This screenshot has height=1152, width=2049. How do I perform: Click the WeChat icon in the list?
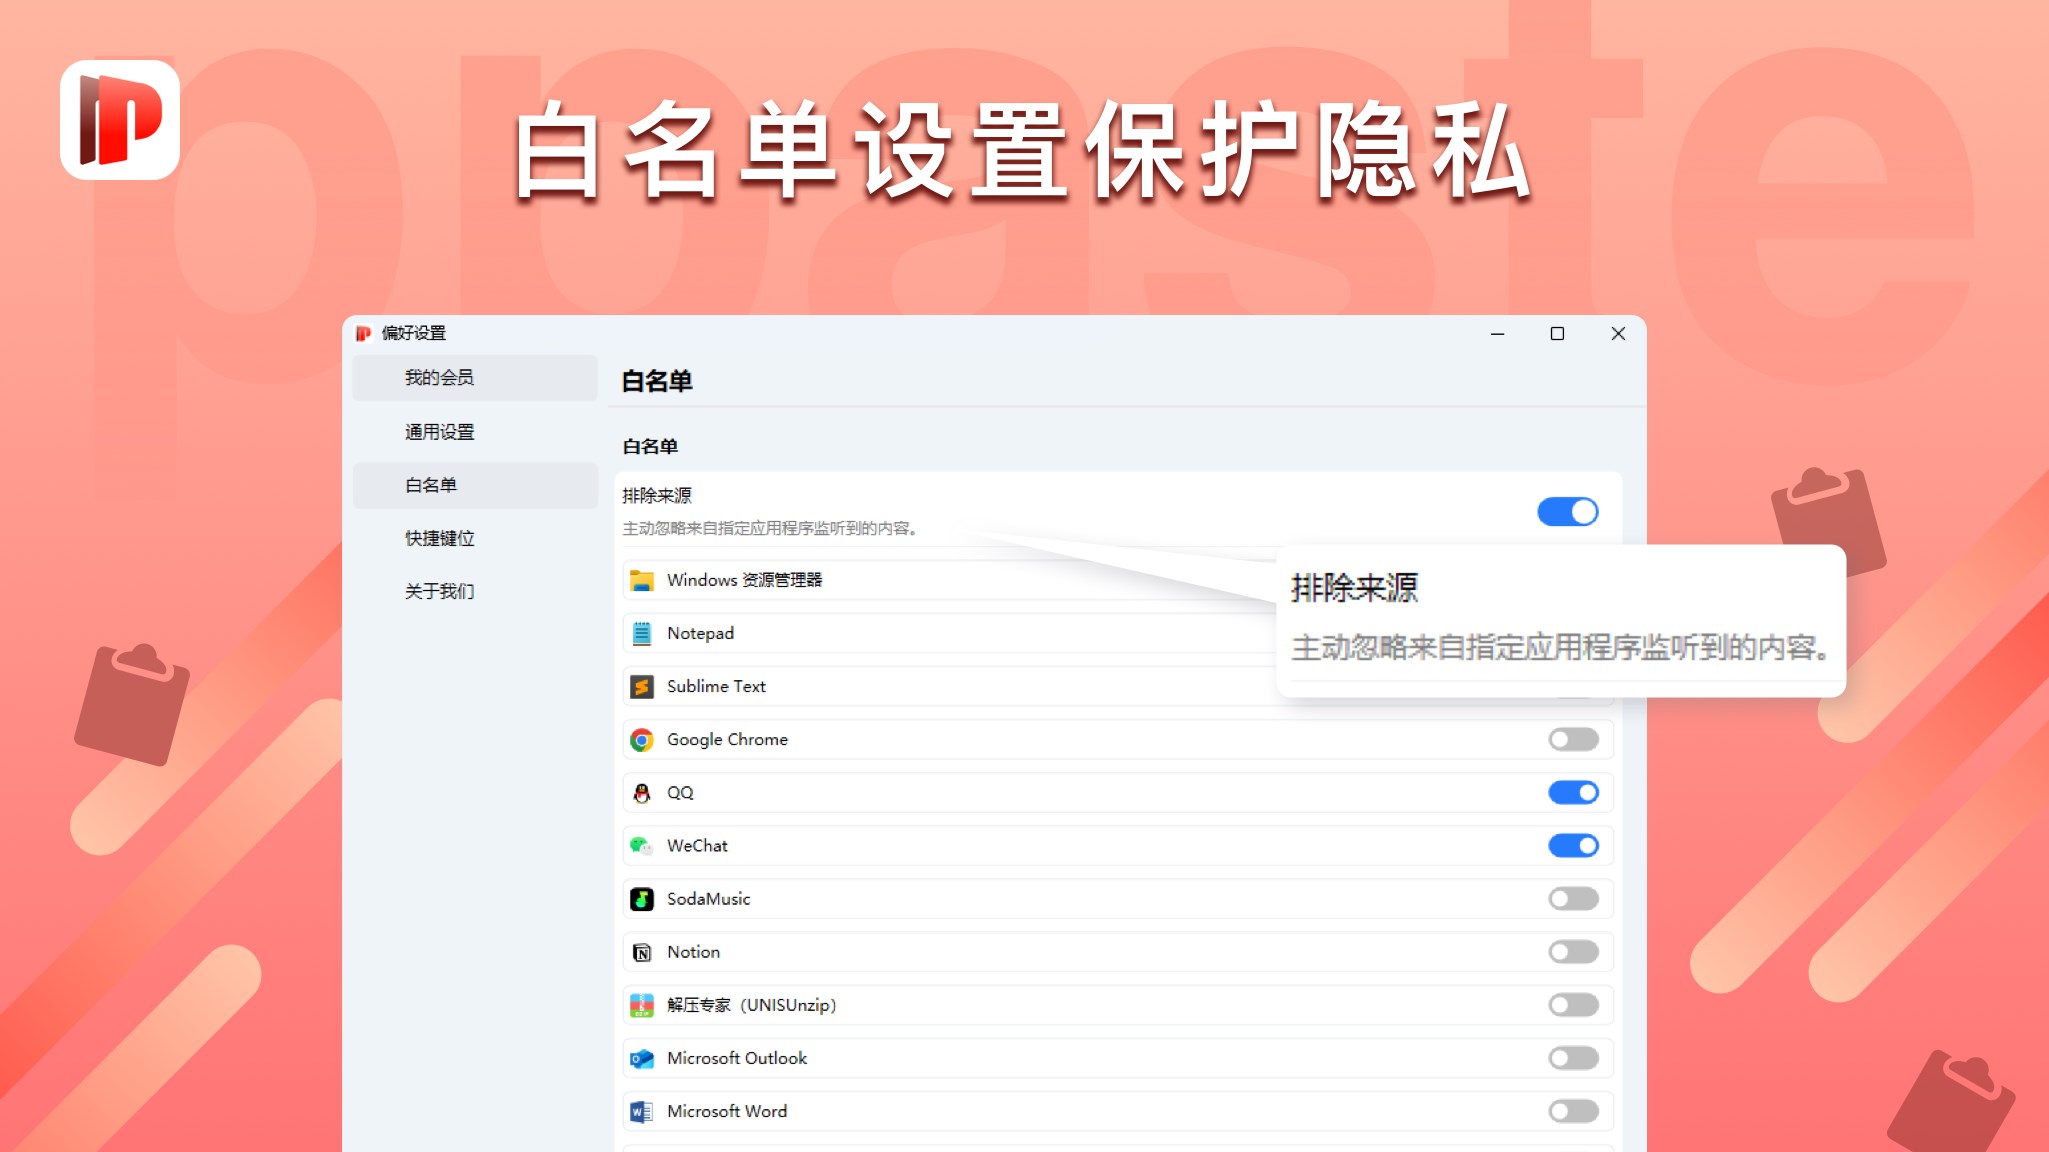(642, 845)
